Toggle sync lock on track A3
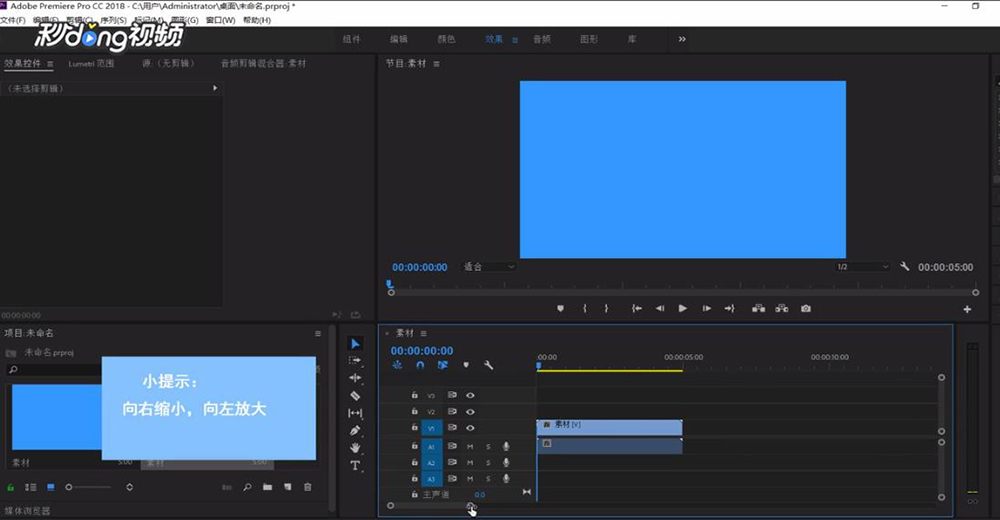 [x=452, y=479]
